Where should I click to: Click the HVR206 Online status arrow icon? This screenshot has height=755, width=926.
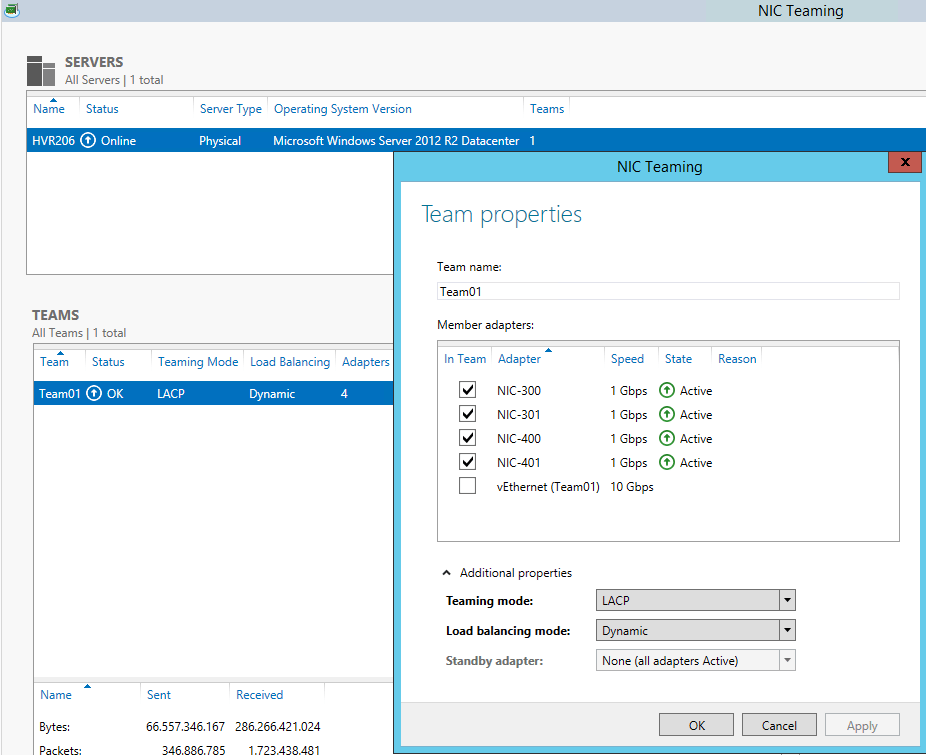[88, 141]
